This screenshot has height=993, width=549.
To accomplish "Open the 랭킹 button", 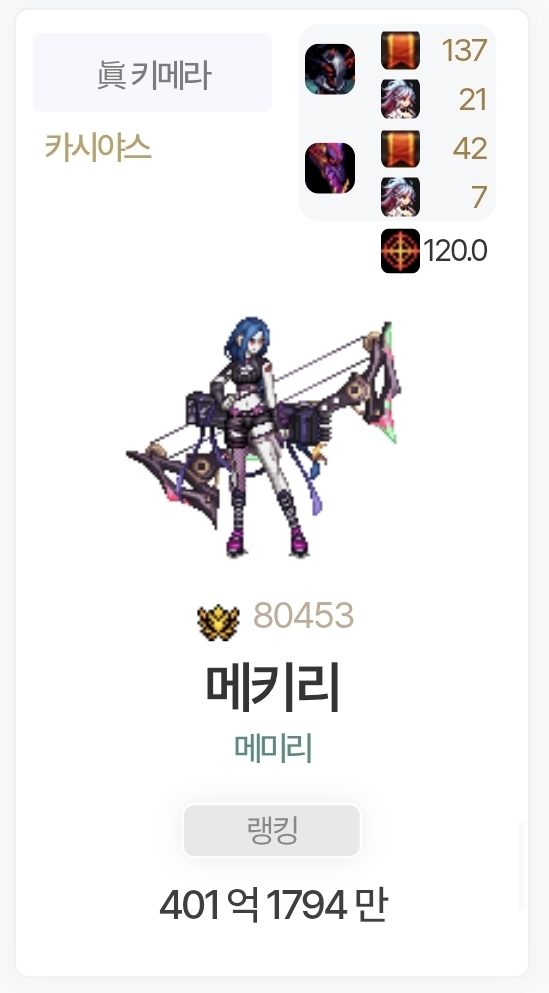I will pos(272,830).
